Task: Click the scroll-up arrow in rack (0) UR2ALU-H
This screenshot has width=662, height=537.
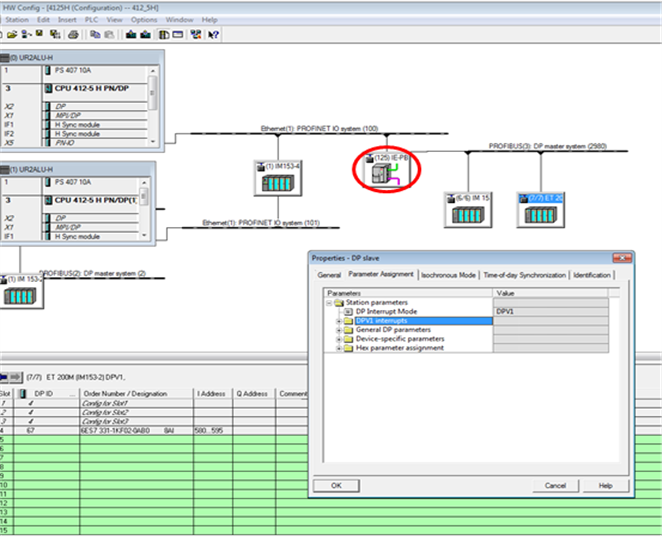Action: [x=153, y=71]
